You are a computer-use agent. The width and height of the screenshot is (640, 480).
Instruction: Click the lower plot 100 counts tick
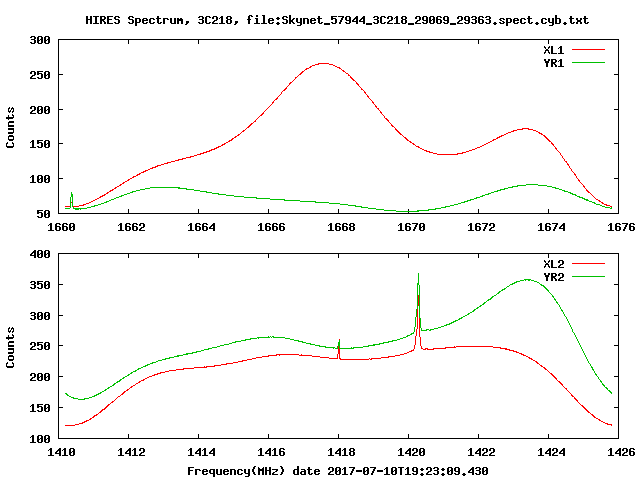(x=40, y=439)
